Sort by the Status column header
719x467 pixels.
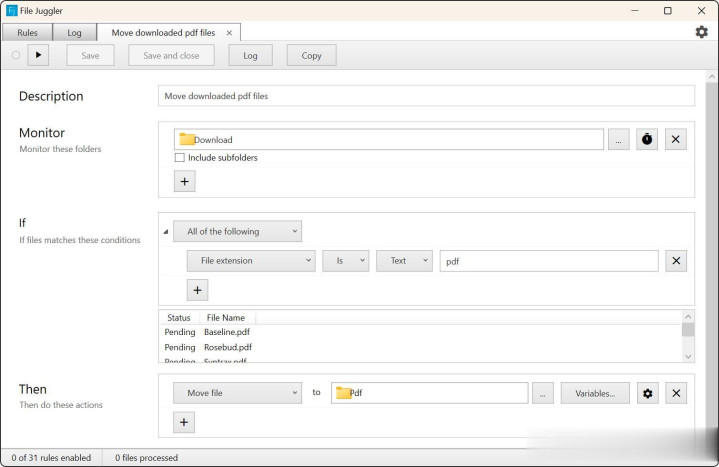coord(179,317)
